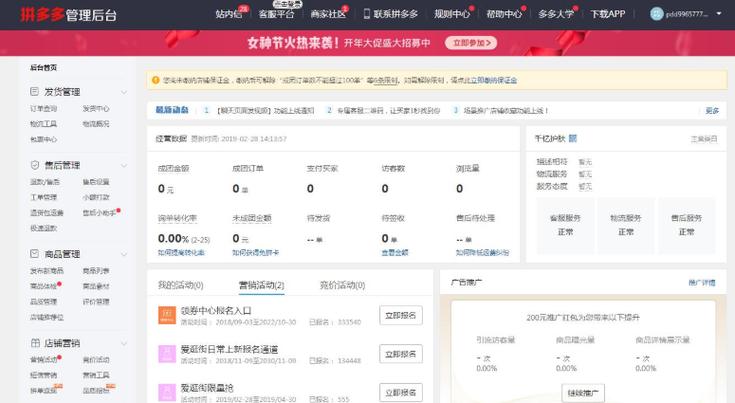Switch to 我的活动(0) tab
735x403 pixels.
(x=180, y=285)
